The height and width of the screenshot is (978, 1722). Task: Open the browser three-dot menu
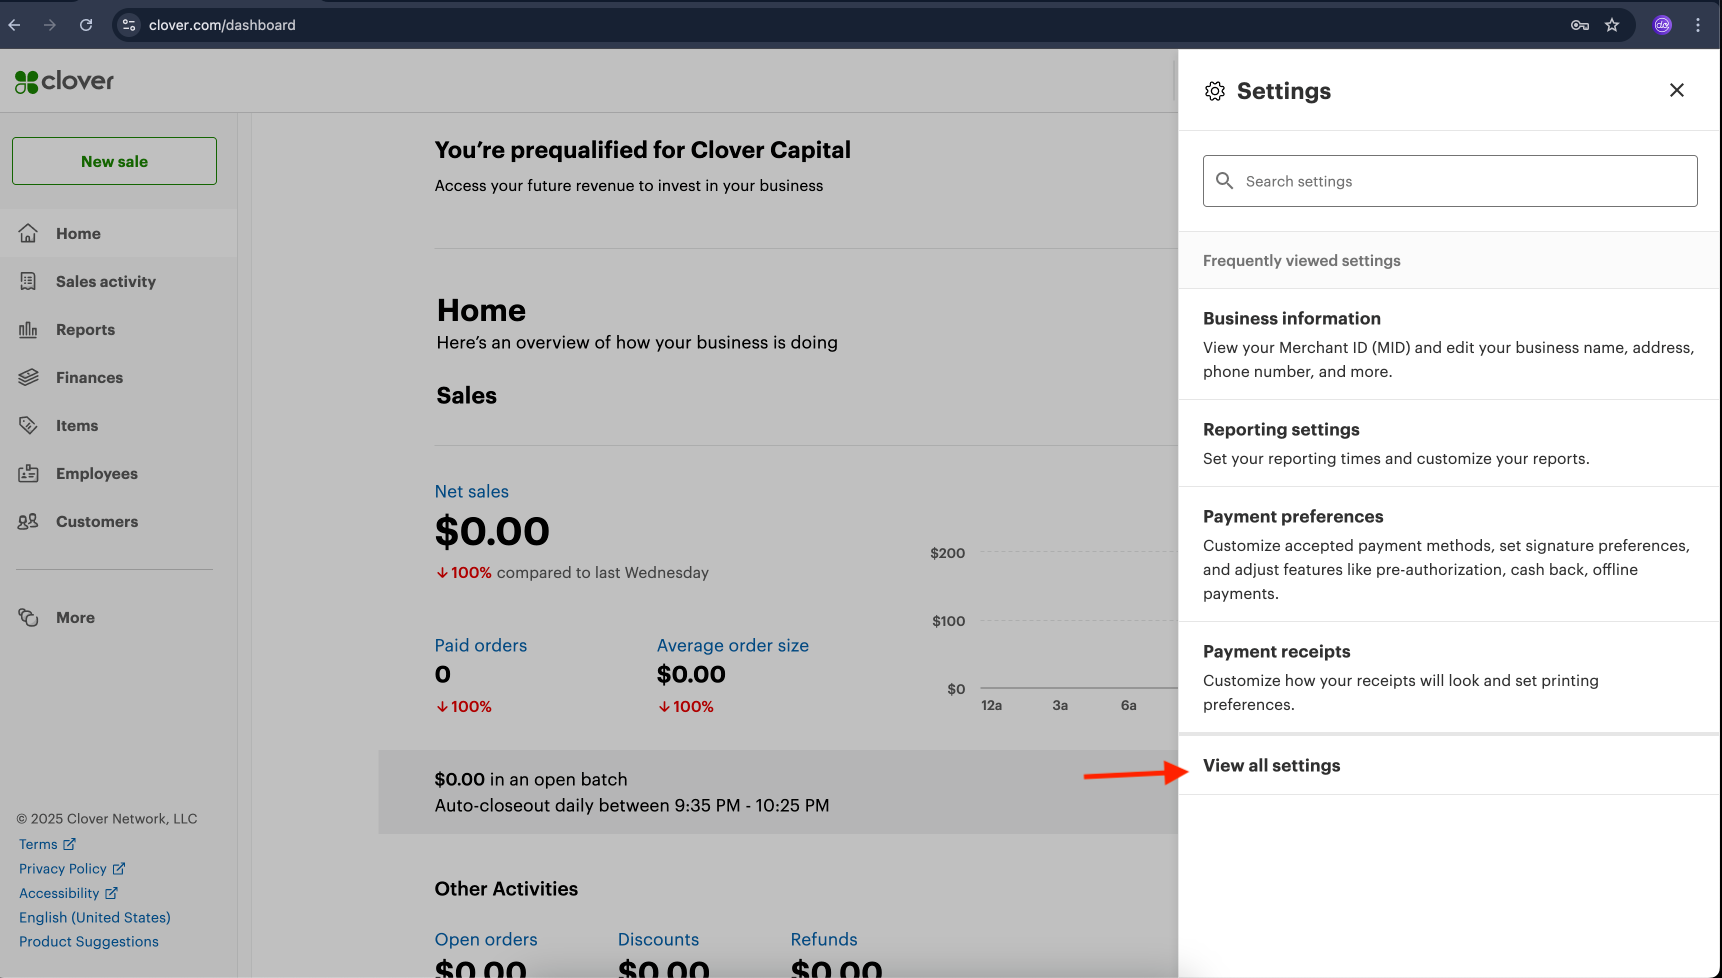pos(1698,25)
